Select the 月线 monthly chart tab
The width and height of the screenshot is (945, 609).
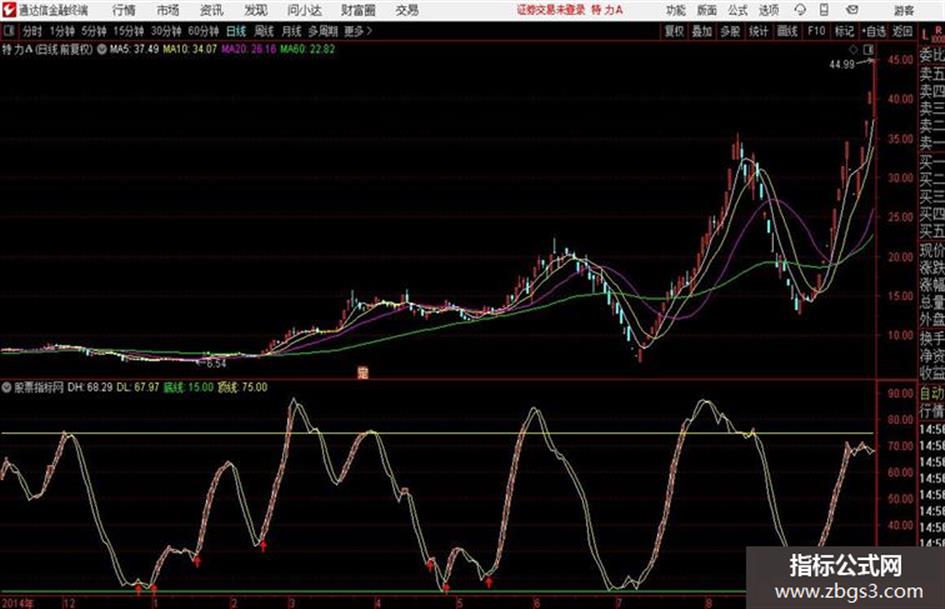(x=292, y=31)
